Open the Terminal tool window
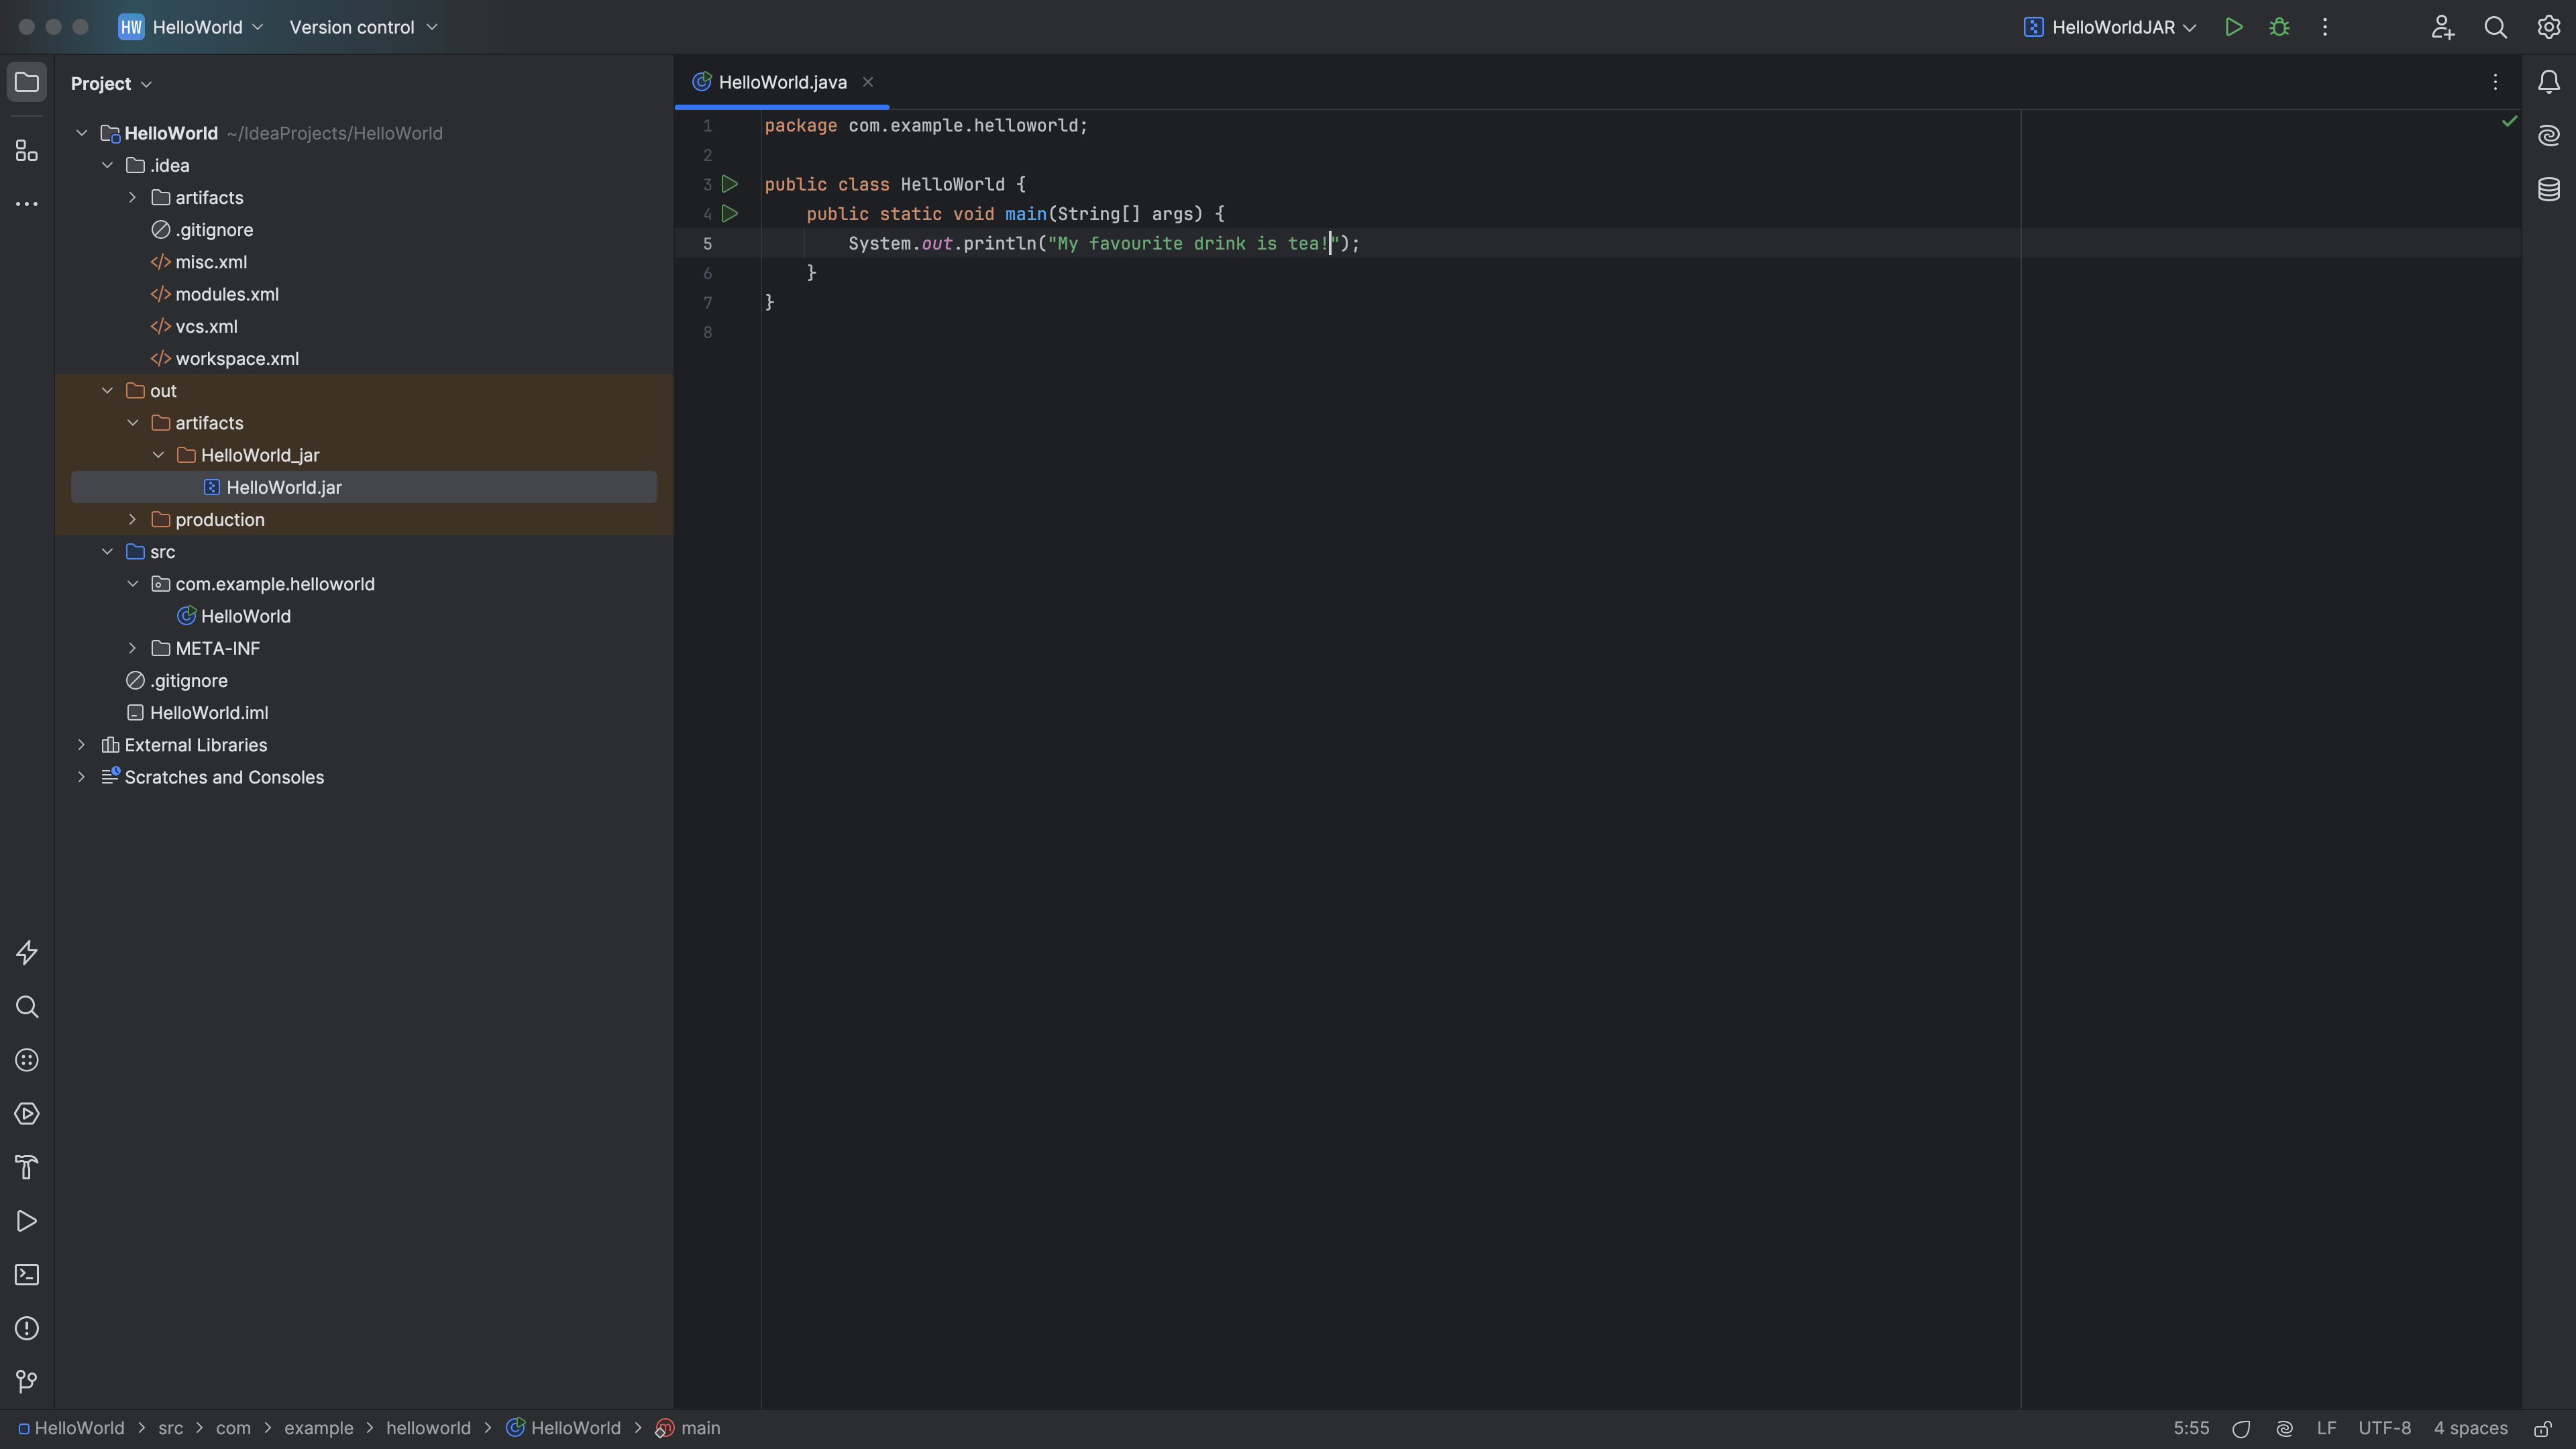 (x=26, y=1274)
